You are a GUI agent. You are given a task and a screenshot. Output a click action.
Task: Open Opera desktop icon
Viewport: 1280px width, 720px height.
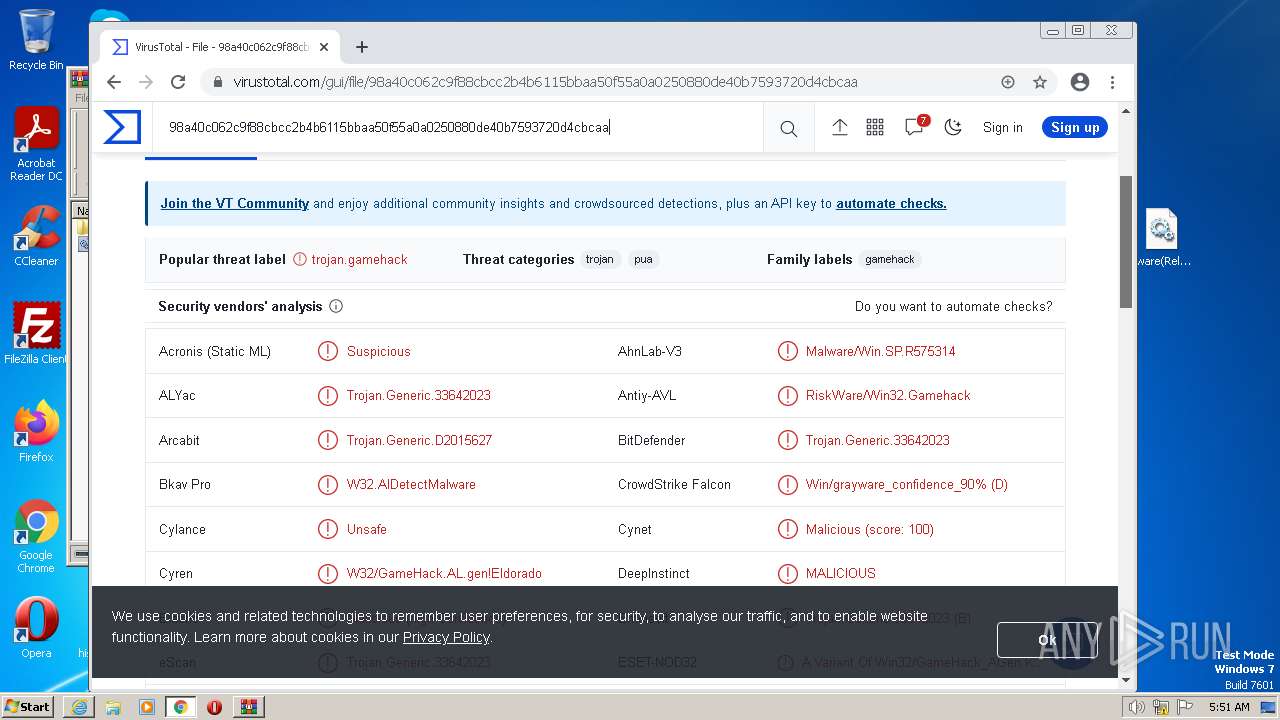pos(36,628)
